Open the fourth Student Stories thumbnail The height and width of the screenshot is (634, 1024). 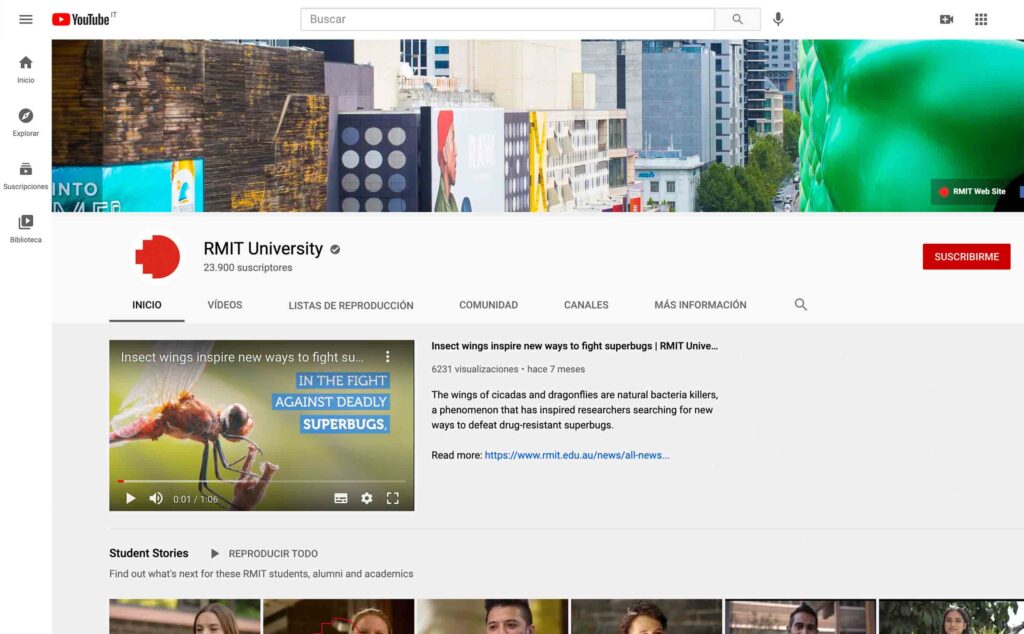tap(647, 616)
